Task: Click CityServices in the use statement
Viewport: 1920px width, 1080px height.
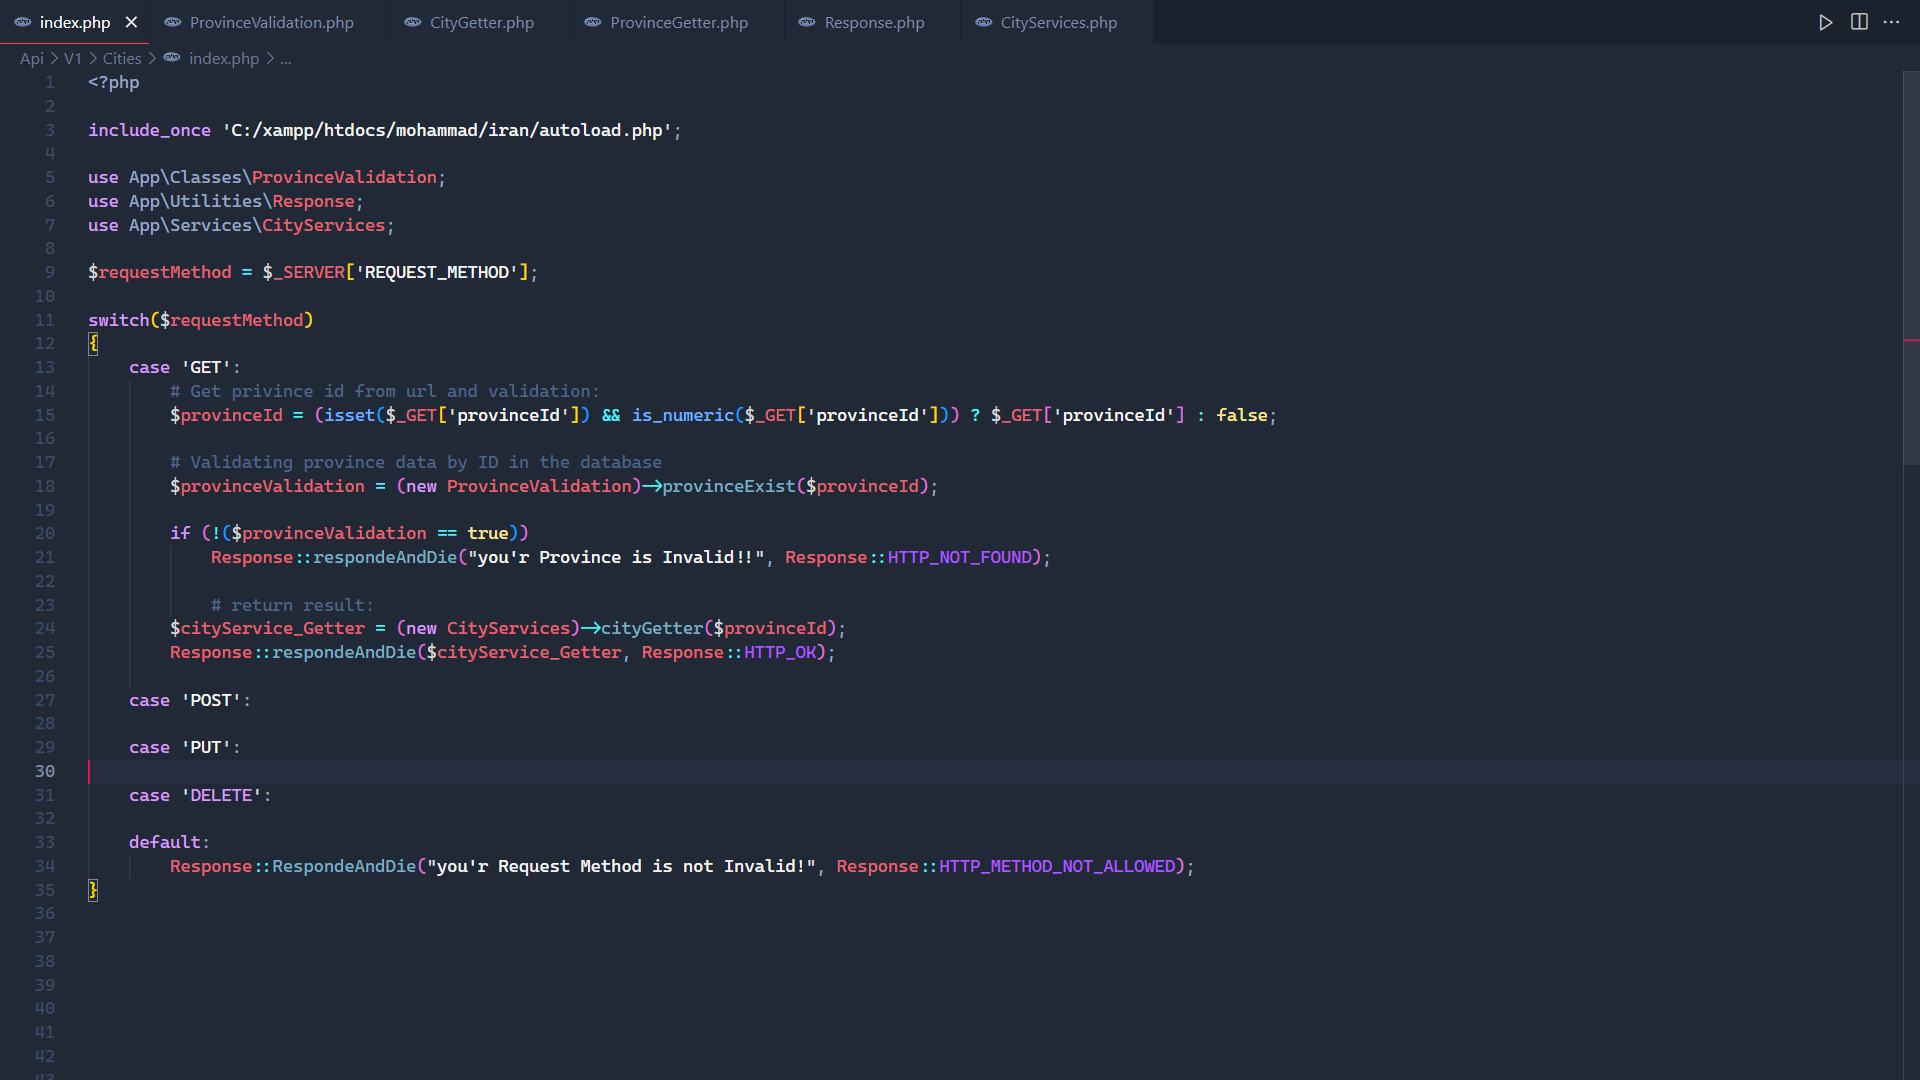Action: [323, 225]
